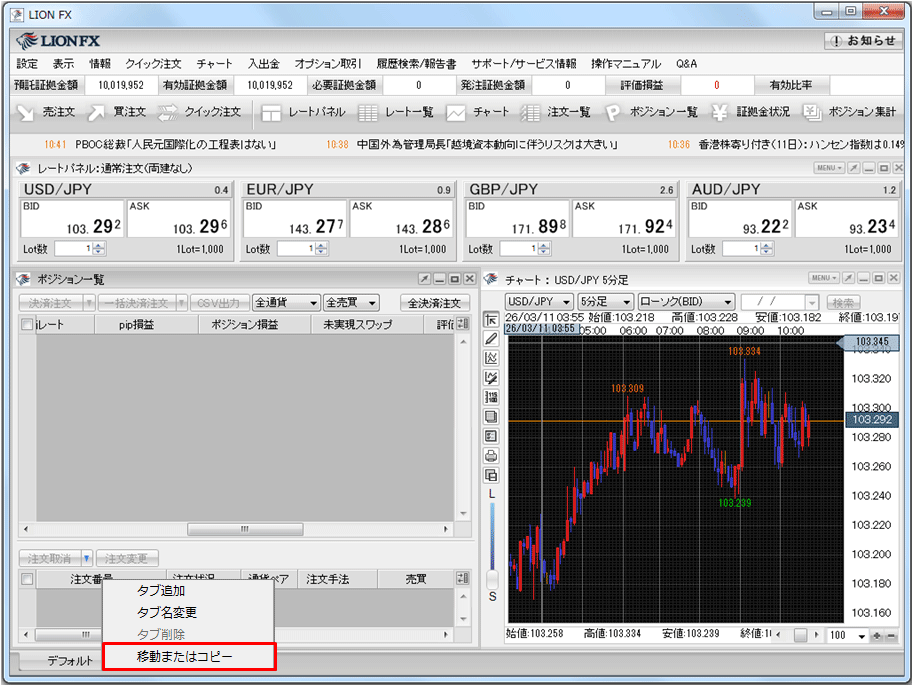Open the chart date picker dropdown

pyautogui.click(x=812, y=302)
